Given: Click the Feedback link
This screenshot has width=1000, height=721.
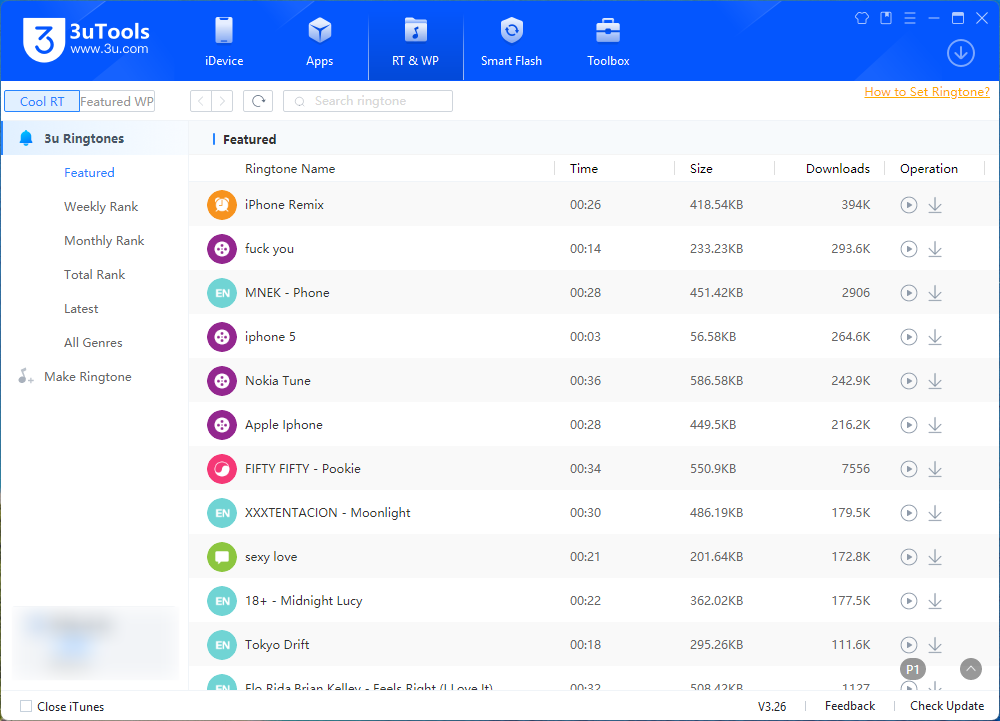Looking at the screenshot, I should coord(849,706).
